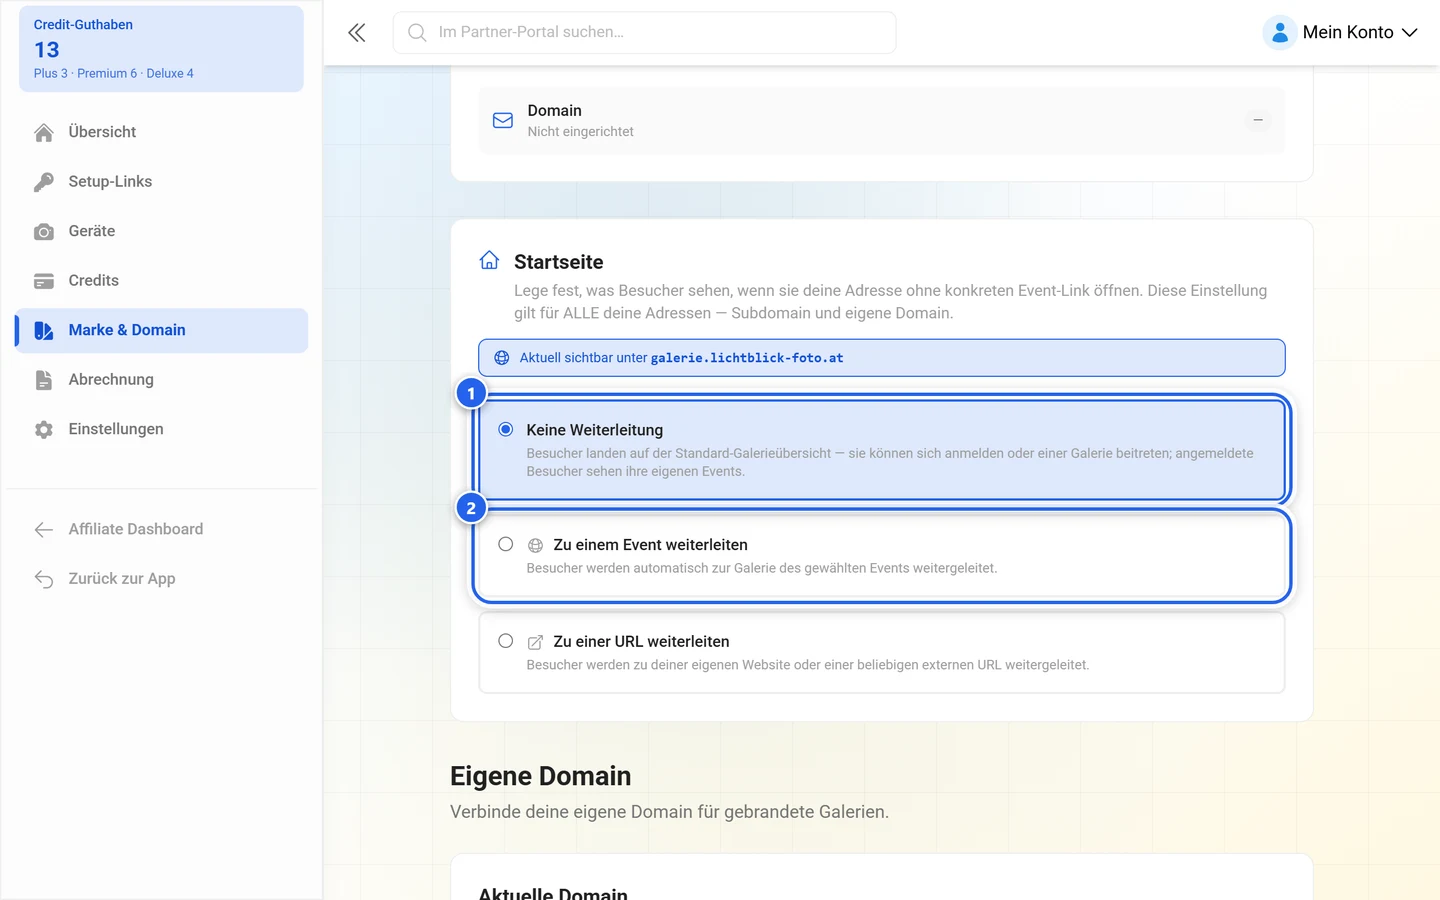Click the Abrechnung document icon
Viewport: 1440px width, 900px height.
tap(44, 380)
